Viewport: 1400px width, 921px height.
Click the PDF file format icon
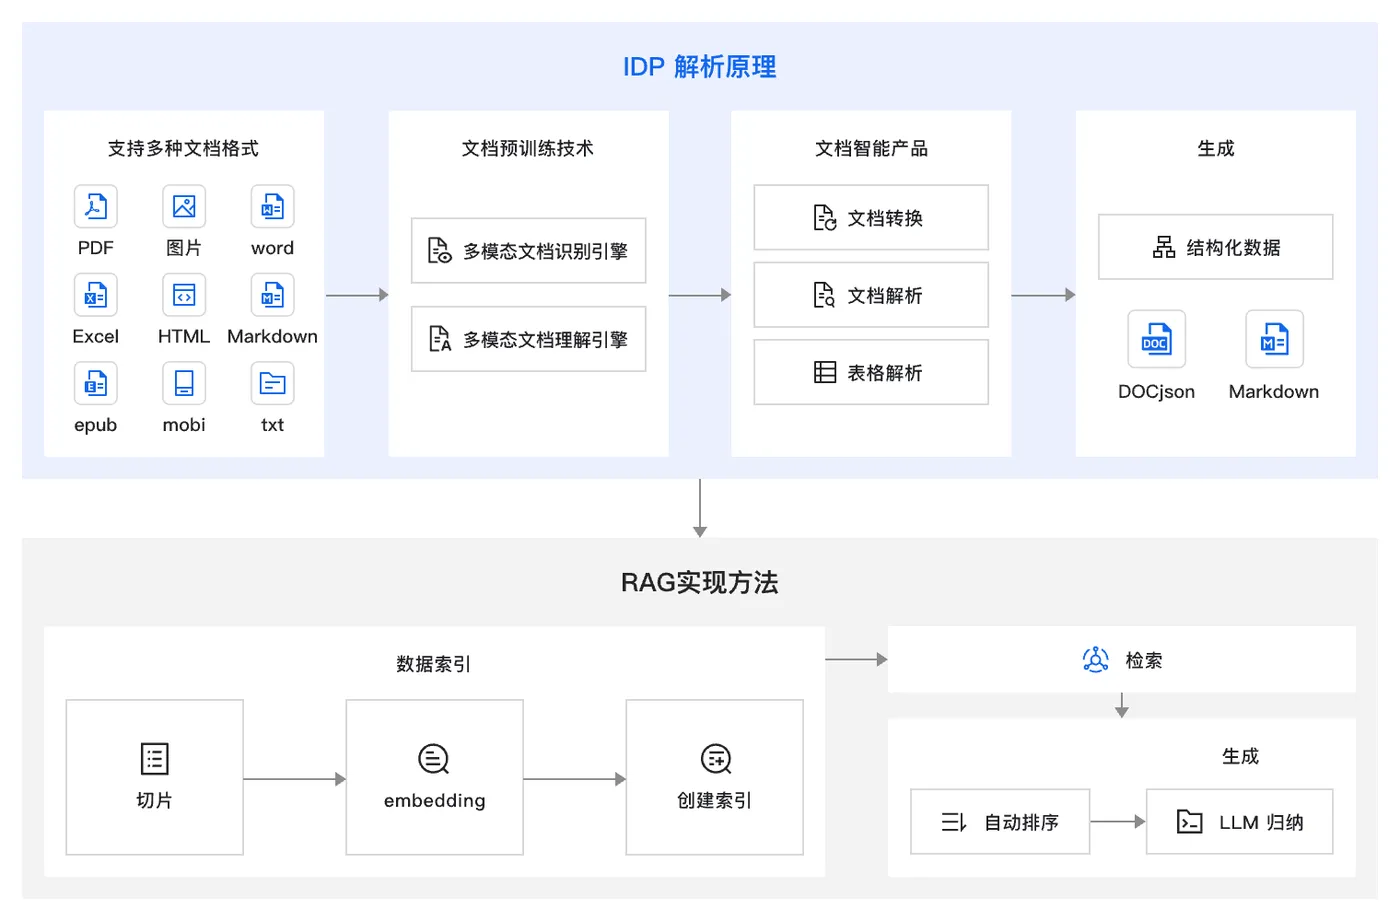96,207
